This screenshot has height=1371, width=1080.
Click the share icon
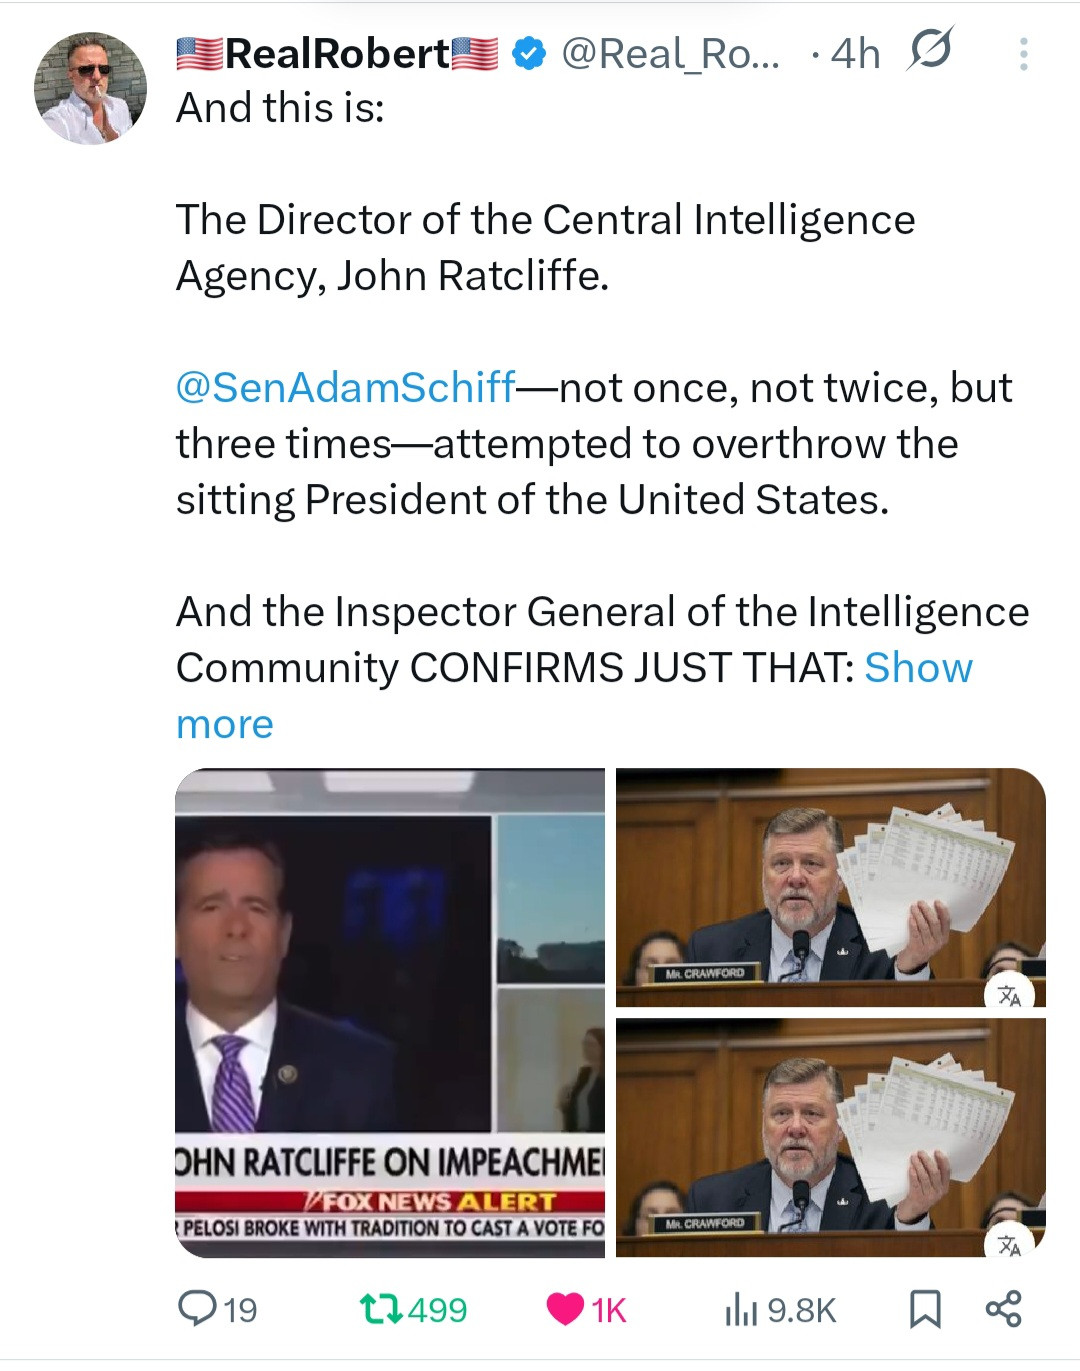pyautogui.click(x=1003, y=1308)
